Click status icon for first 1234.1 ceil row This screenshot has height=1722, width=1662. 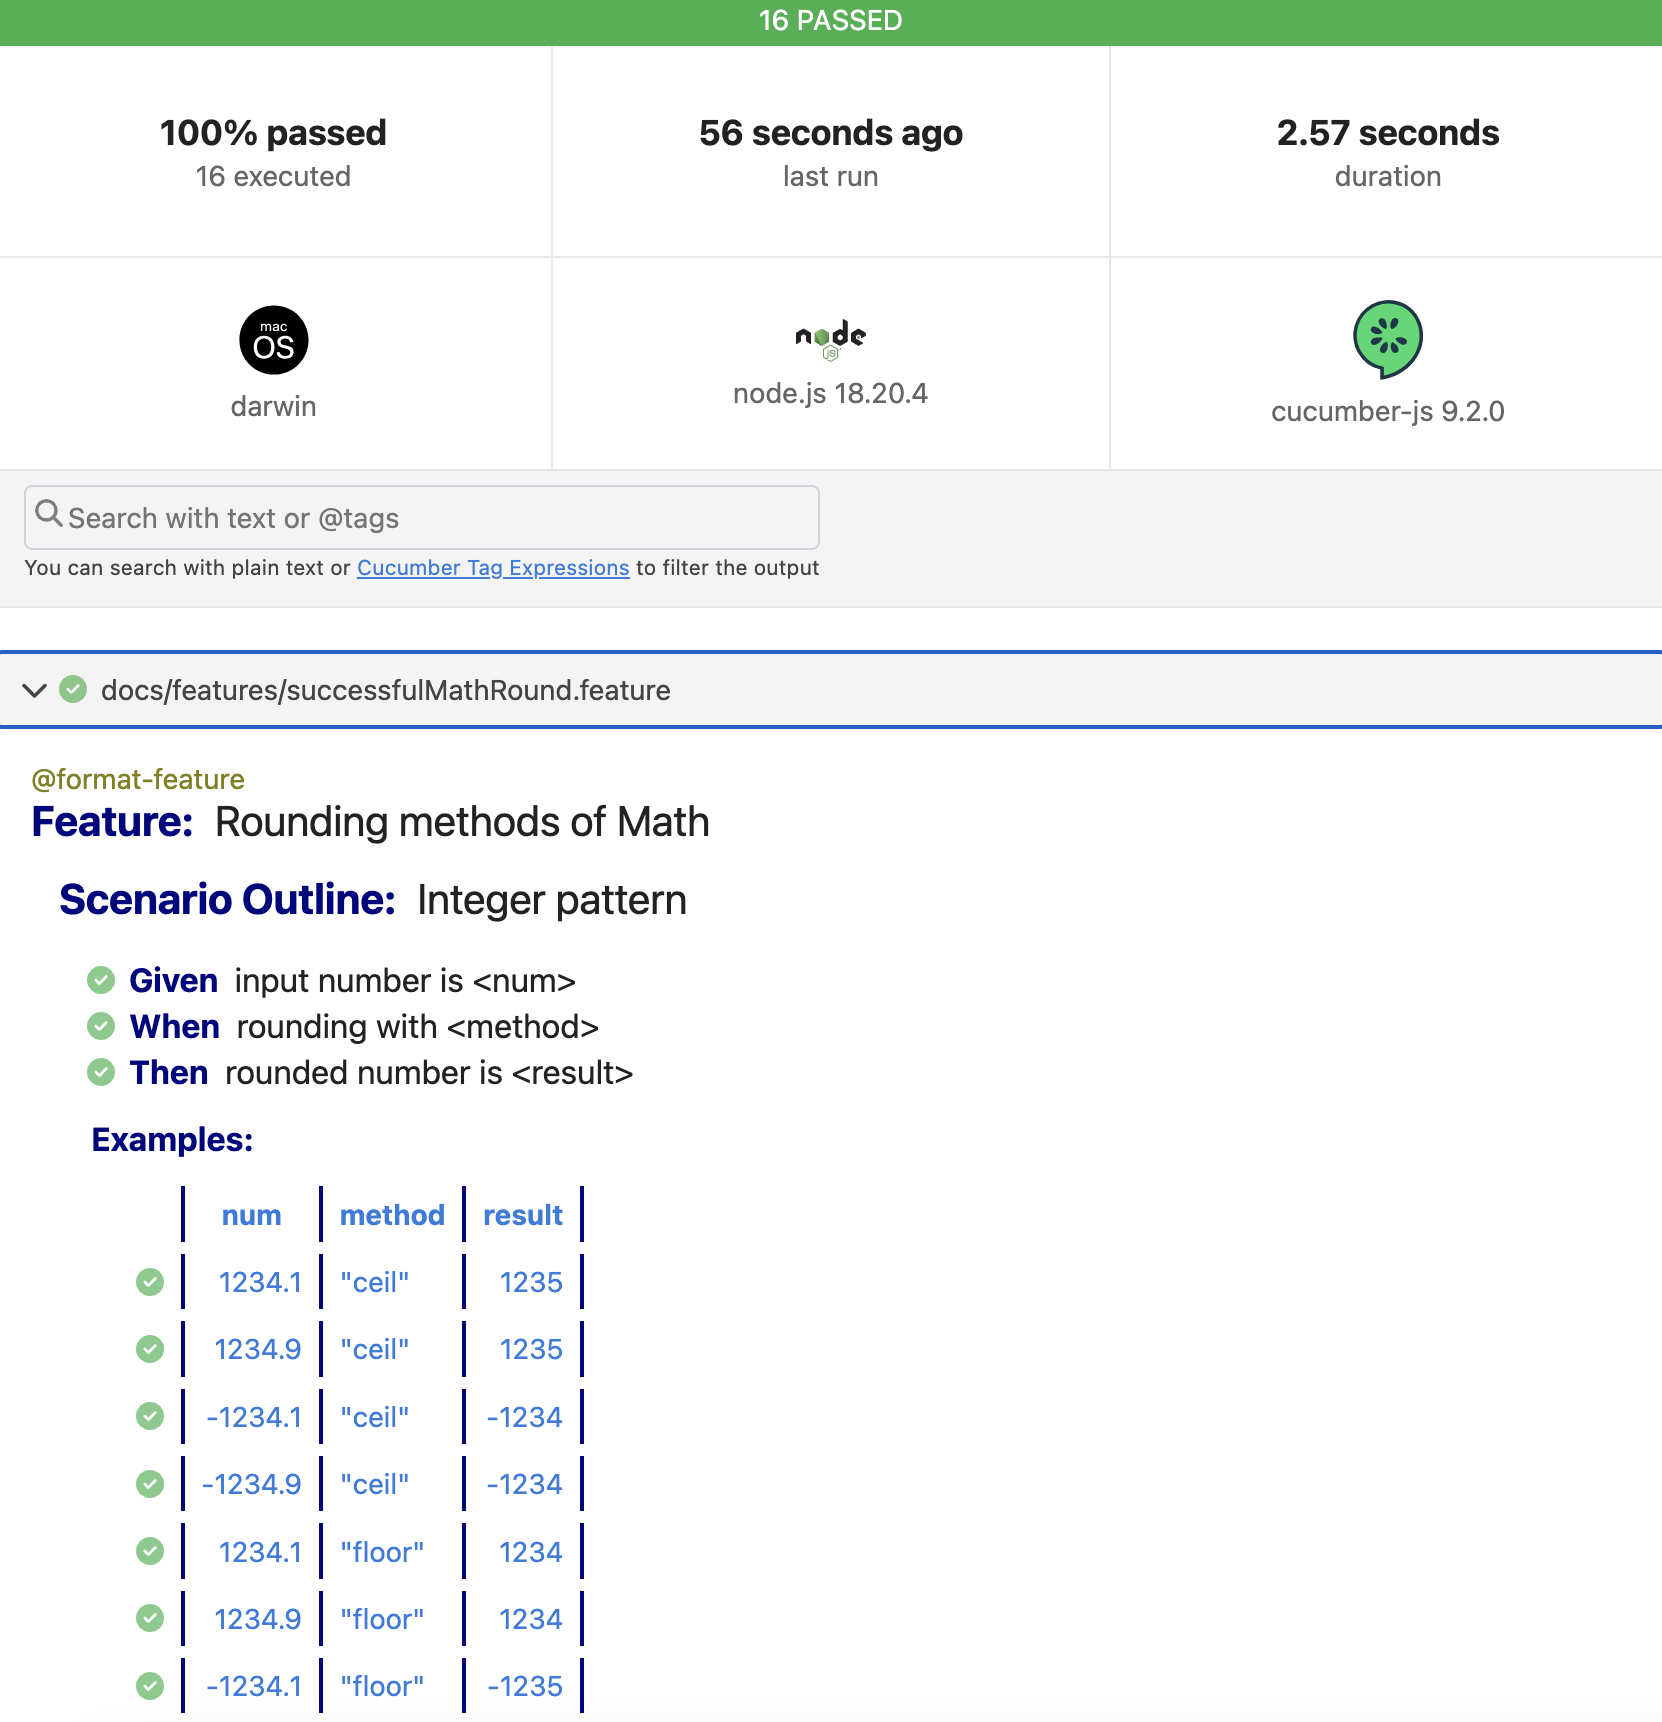(x=150, y=1281)
